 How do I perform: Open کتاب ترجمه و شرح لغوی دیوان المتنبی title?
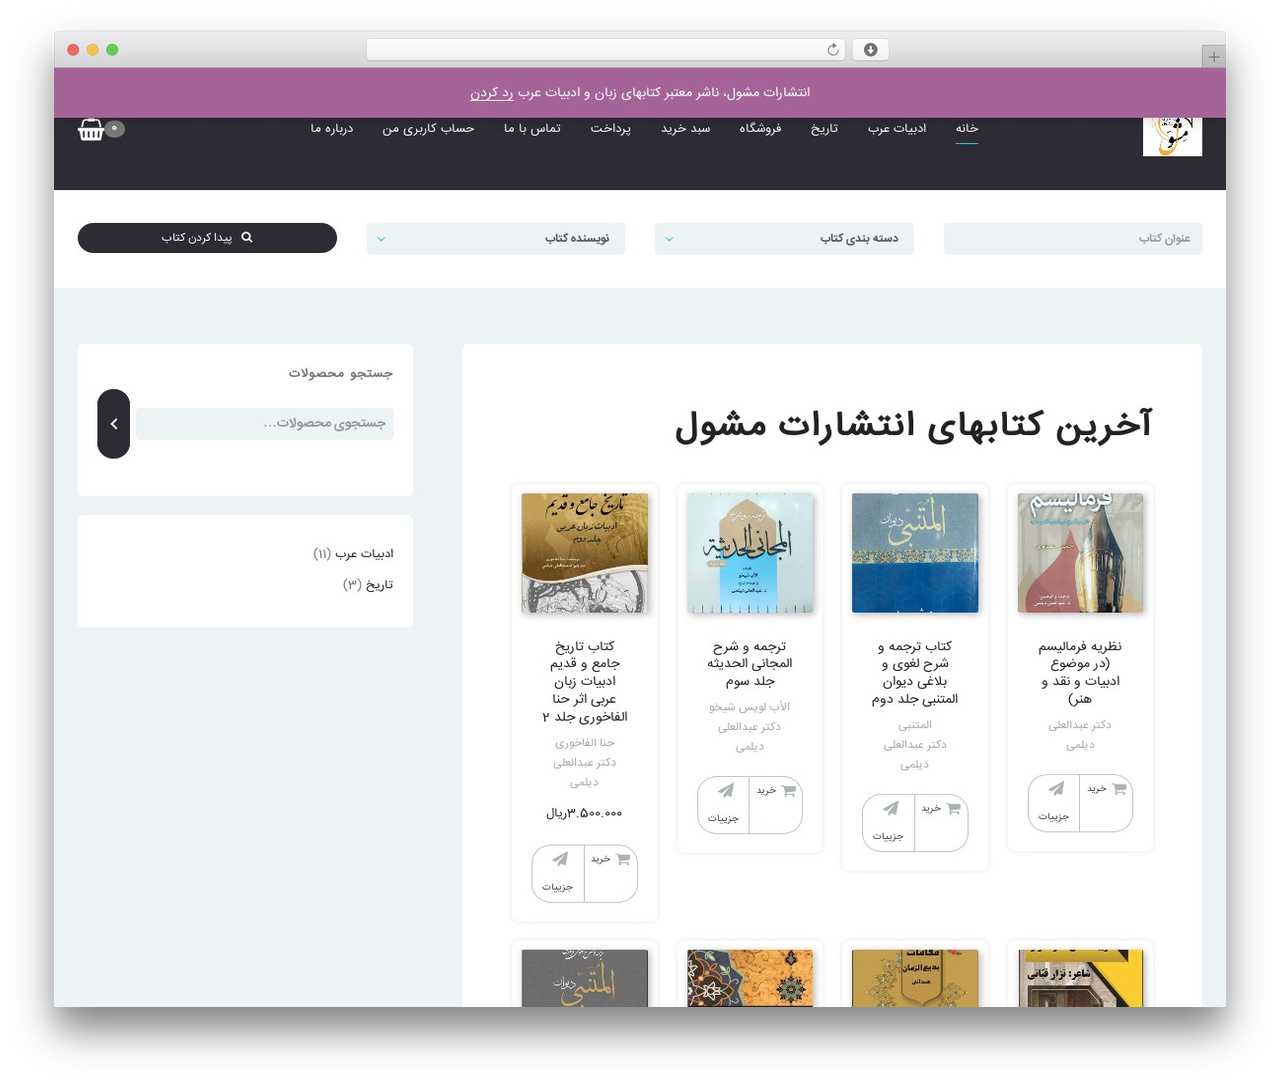click(915, 672)
